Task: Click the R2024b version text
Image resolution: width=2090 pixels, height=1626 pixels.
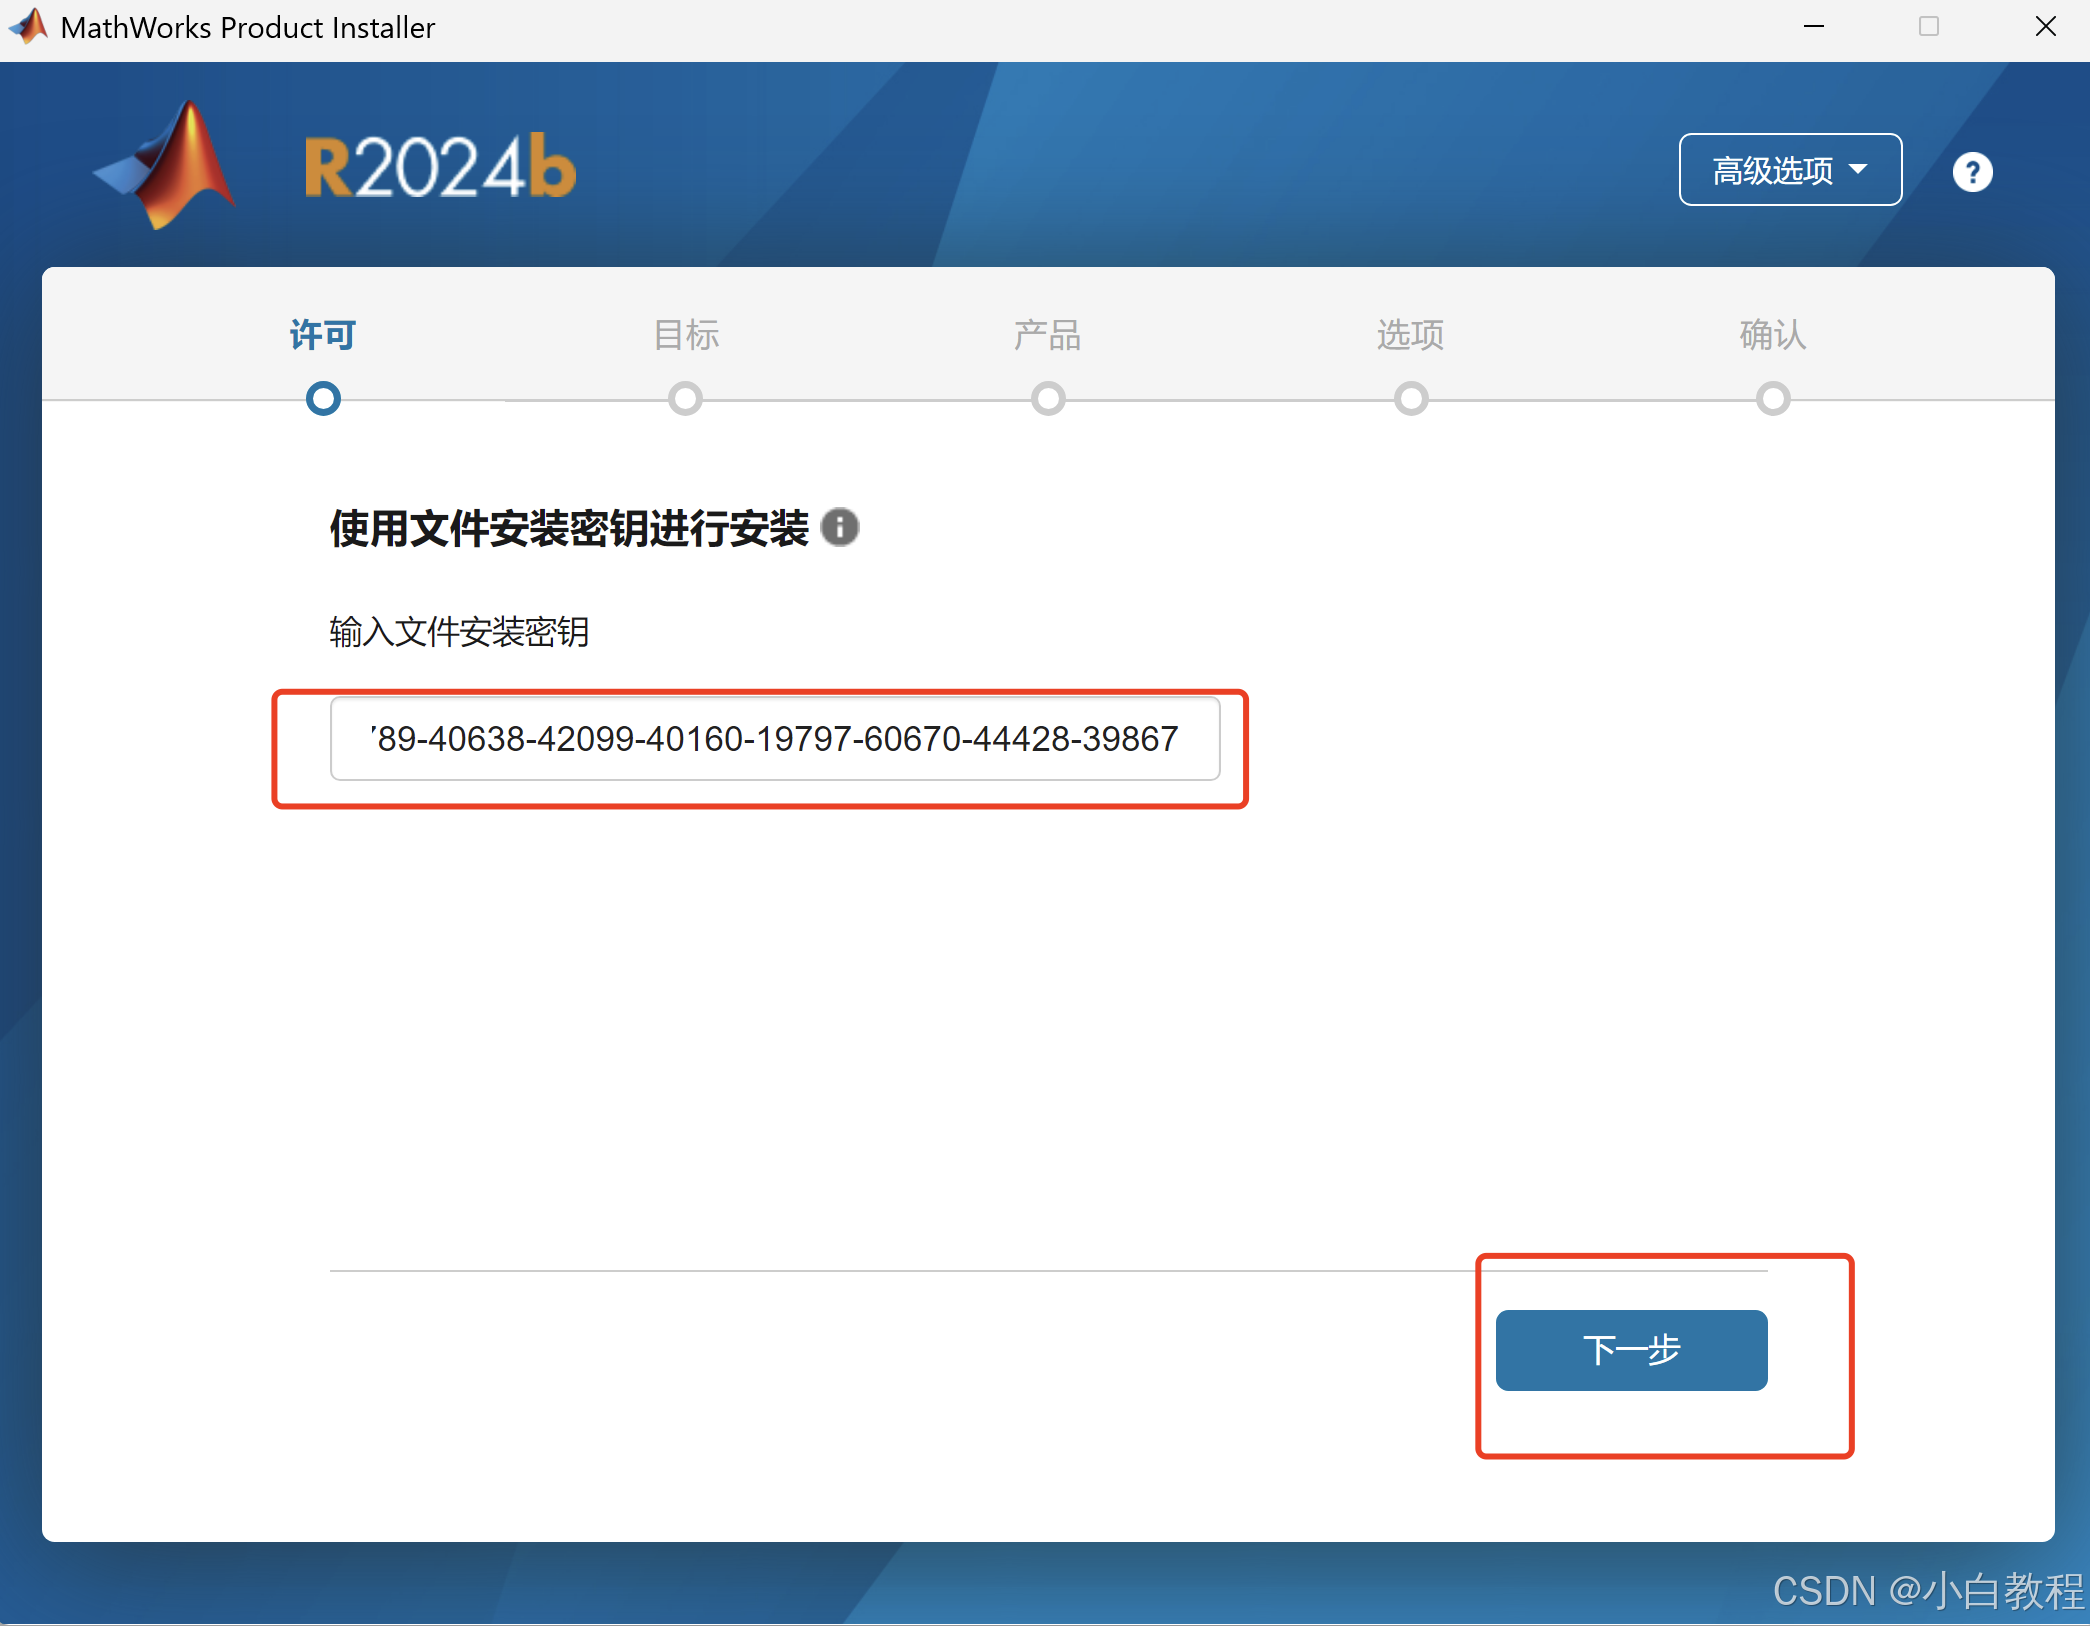Action: coord(440,167)
